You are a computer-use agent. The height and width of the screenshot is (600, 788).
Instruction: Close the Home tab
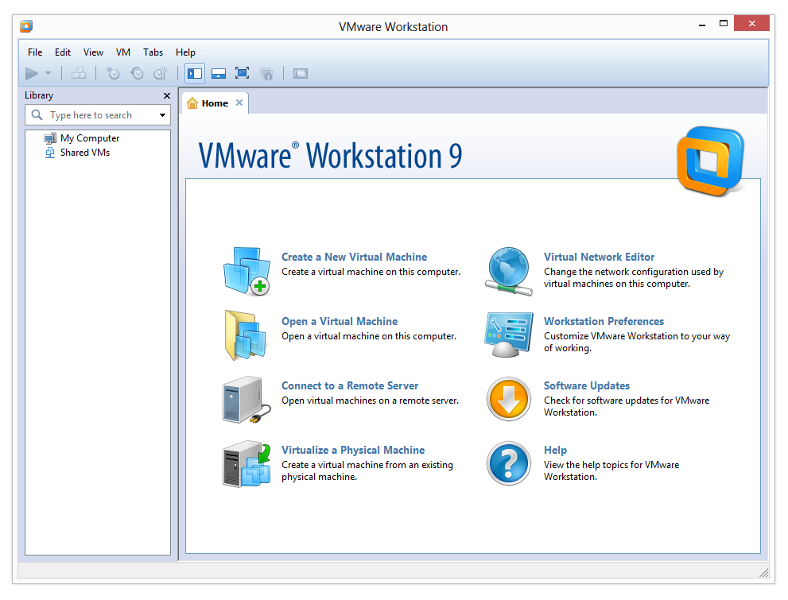click(x=239, y=103)
